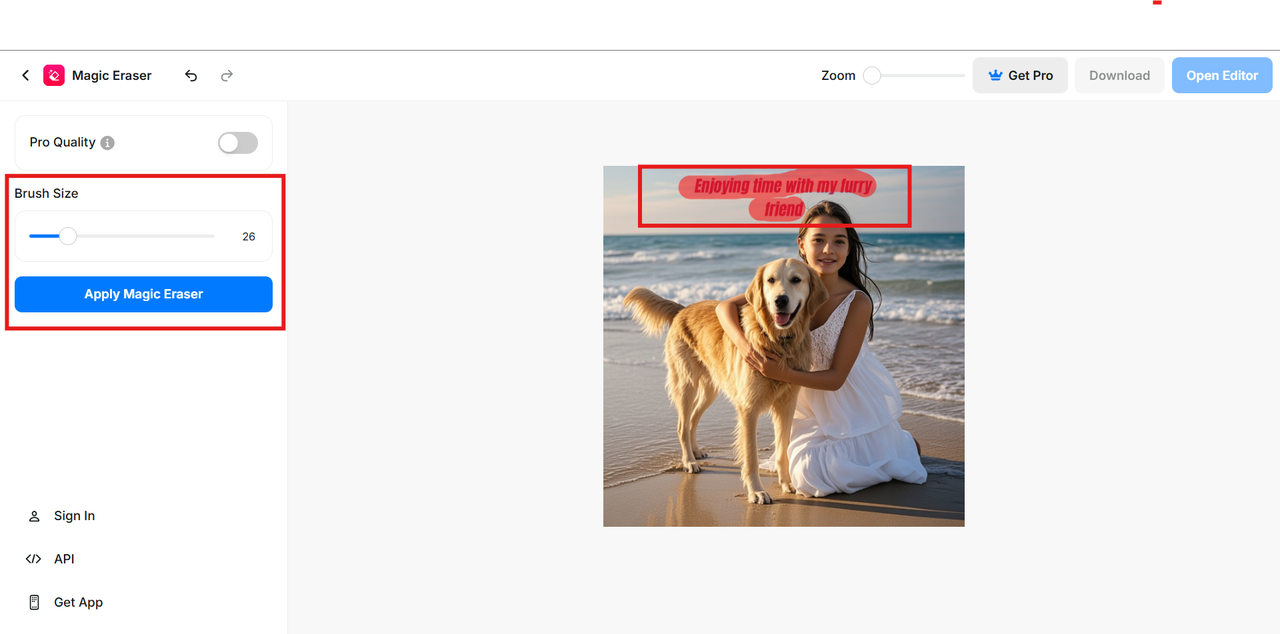The height and width of the screenshot is (634, 1280).
Task: Click the Brush Size label
Action: pyautogui.click(x=46, y=193)
